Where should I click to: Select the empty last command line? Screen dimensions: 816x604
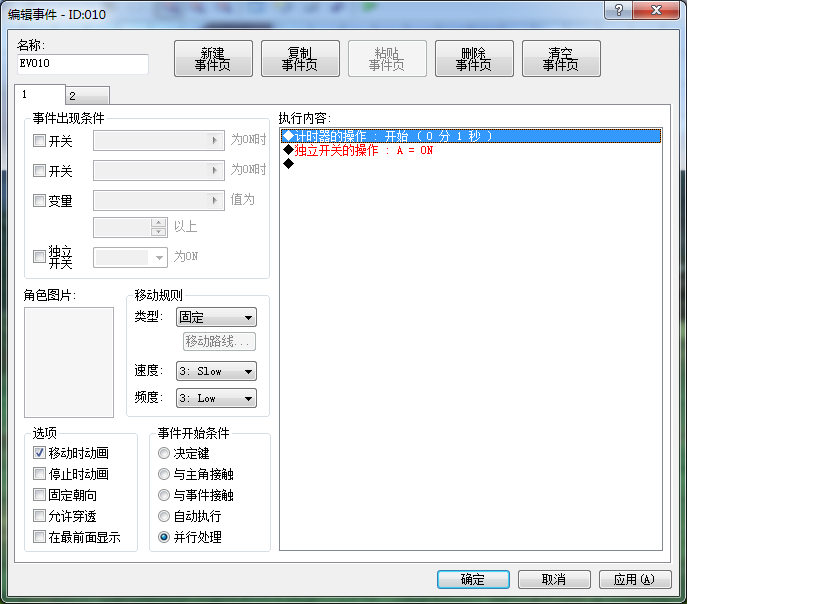coord(471,164)
